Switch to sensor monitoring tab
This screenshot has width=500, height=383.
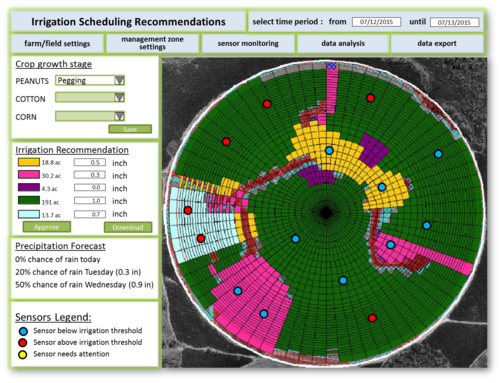click(248, 44)
